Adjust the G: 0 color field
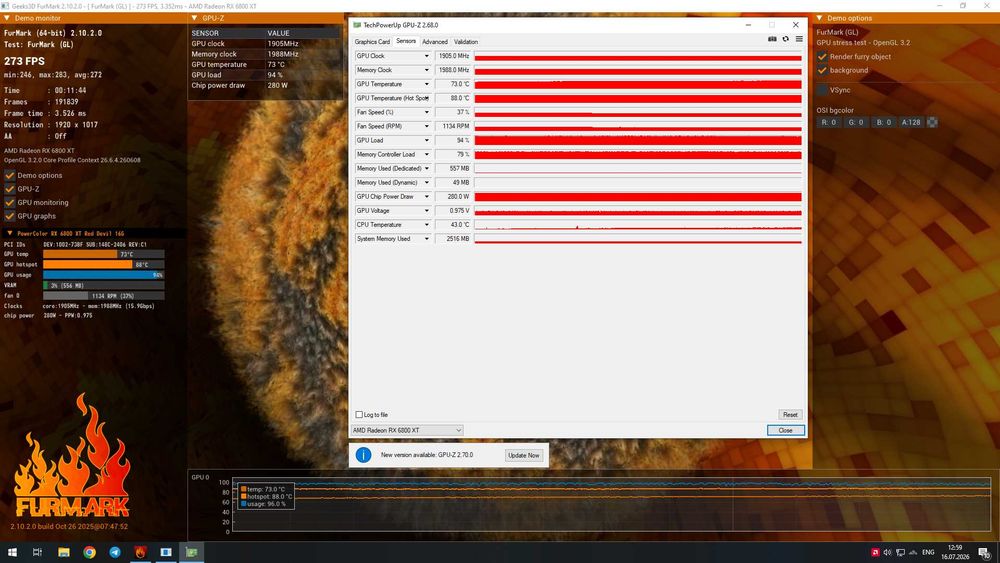Viewport: 1000px width, 563px height. pyautogui.click(x=856, y=122)
